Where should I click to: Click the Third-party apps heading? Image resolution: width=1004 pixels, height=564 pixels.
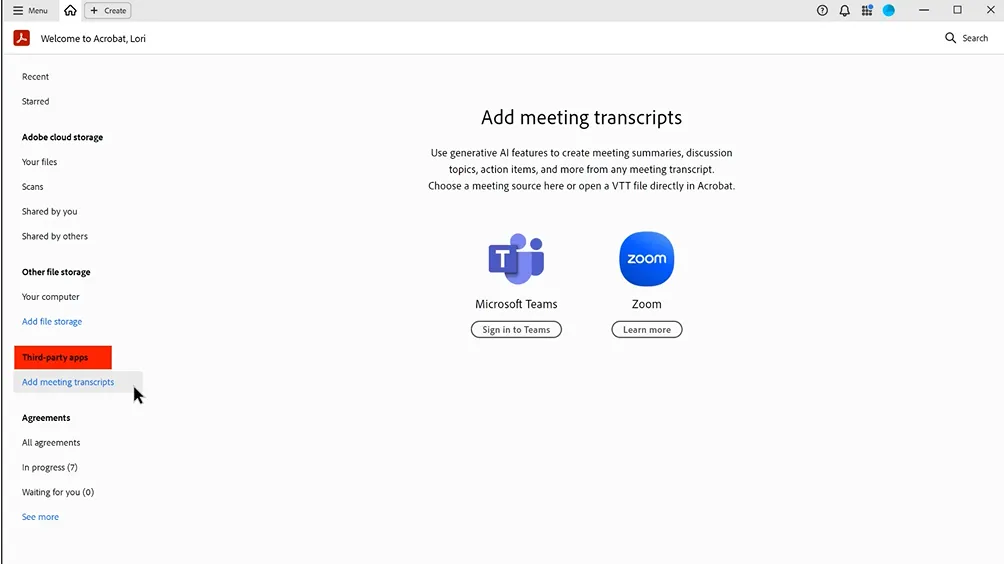pyautogui.click(x=55, y=357)
